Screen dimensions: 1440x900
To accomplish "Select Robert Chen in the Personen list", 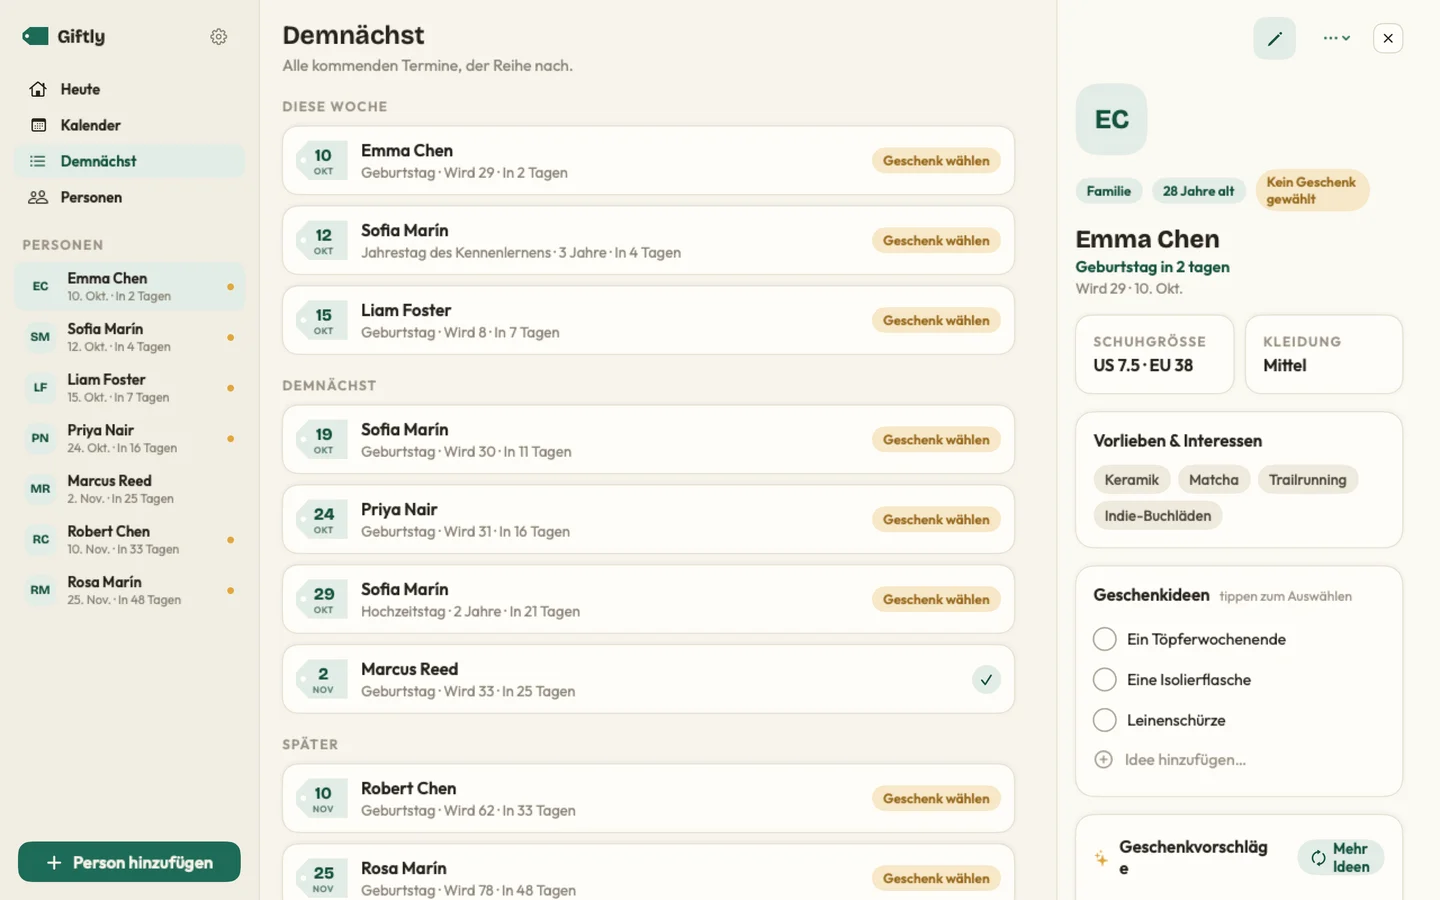I will point(129,540).
